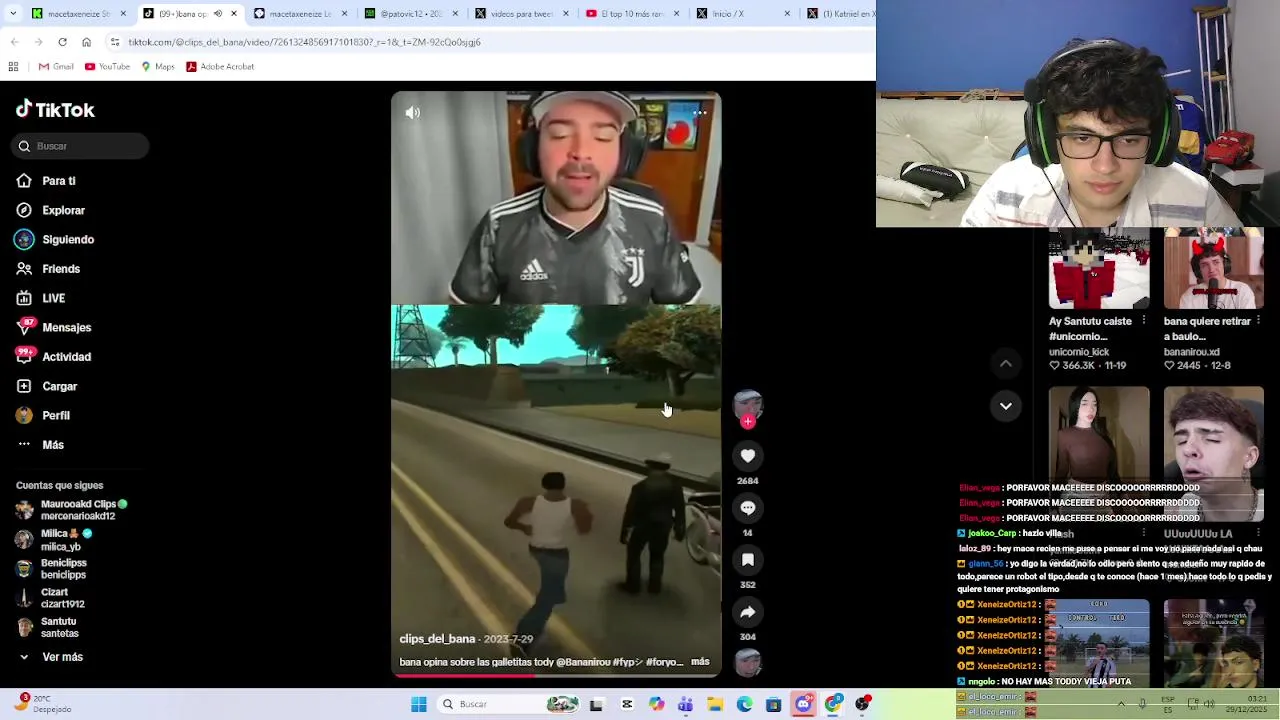Reload the page in the browser
Image resolution: width=1280 pixels, height=720 pixels.
pos(62,42)
